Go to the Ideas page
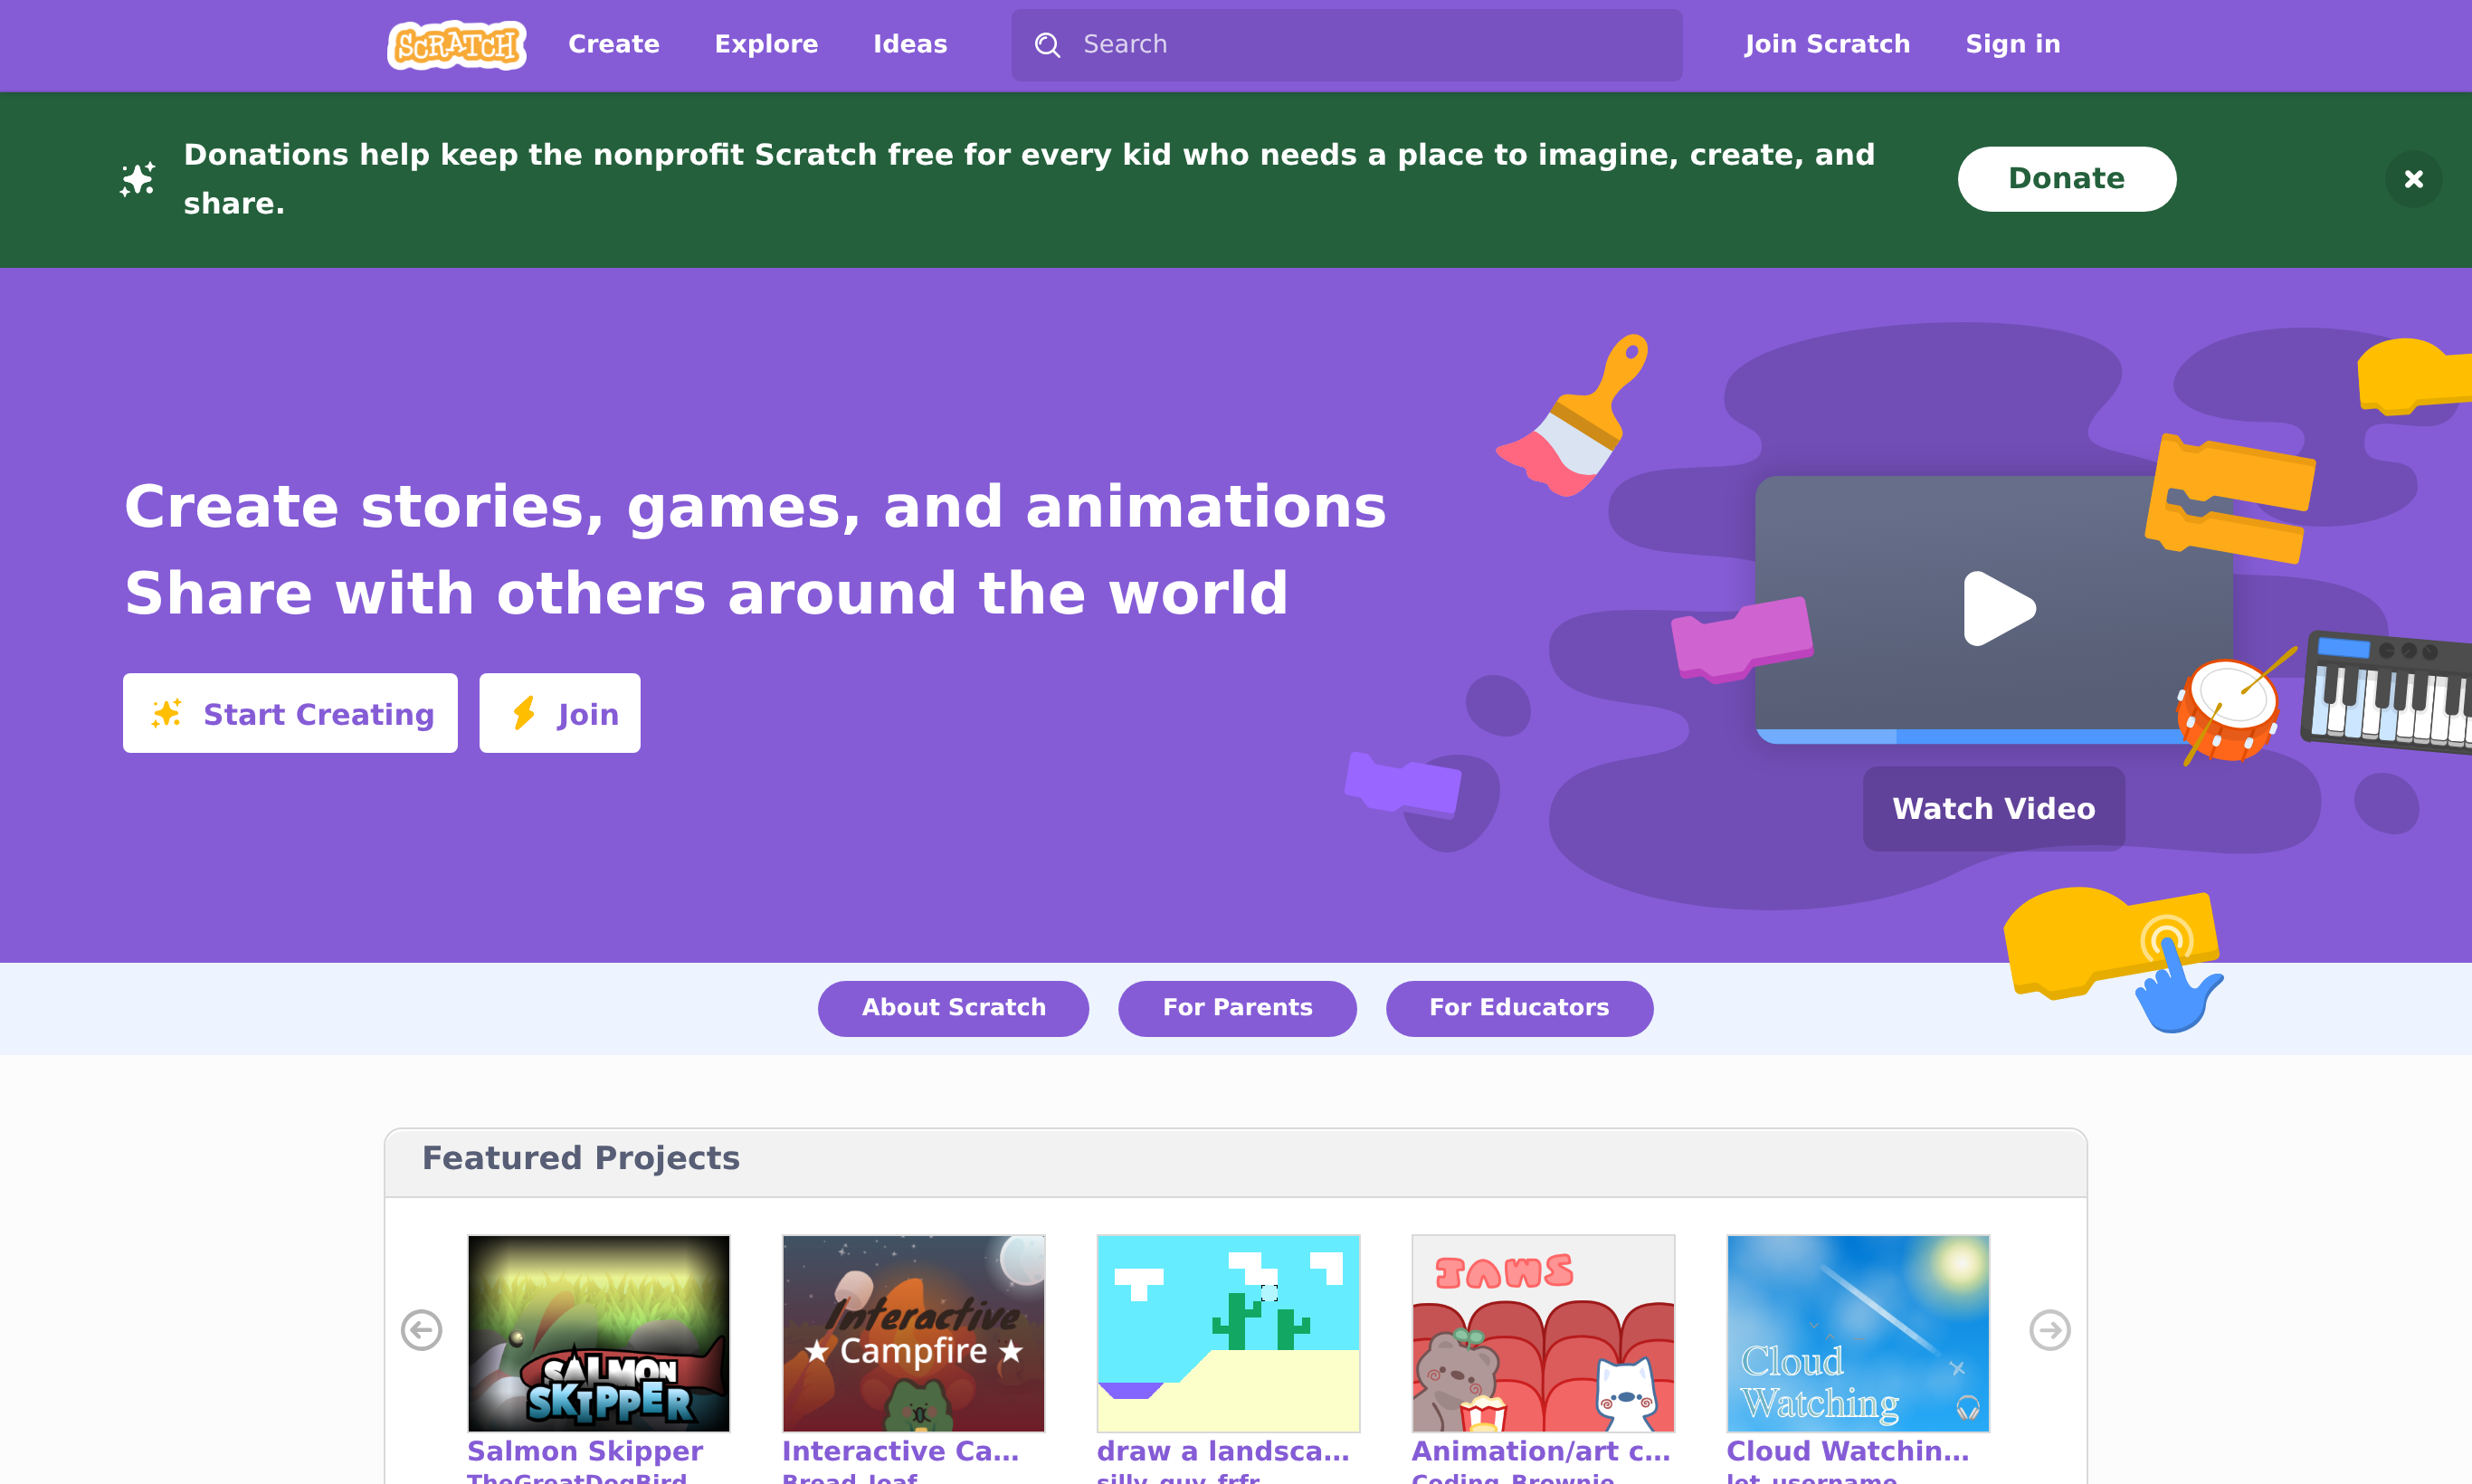This screenshot has height=1484, width=2472. pos(910,45)
